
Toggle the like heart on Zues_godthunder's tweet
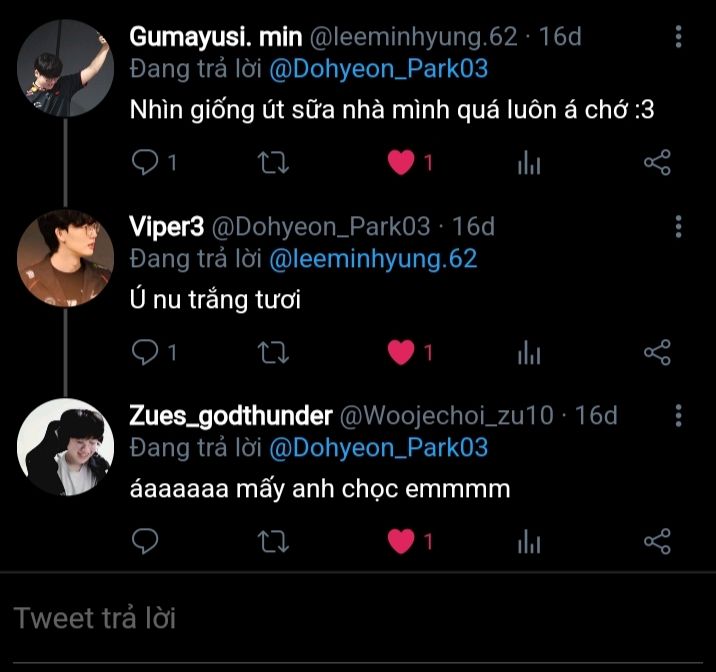click(x=401, y=542)
